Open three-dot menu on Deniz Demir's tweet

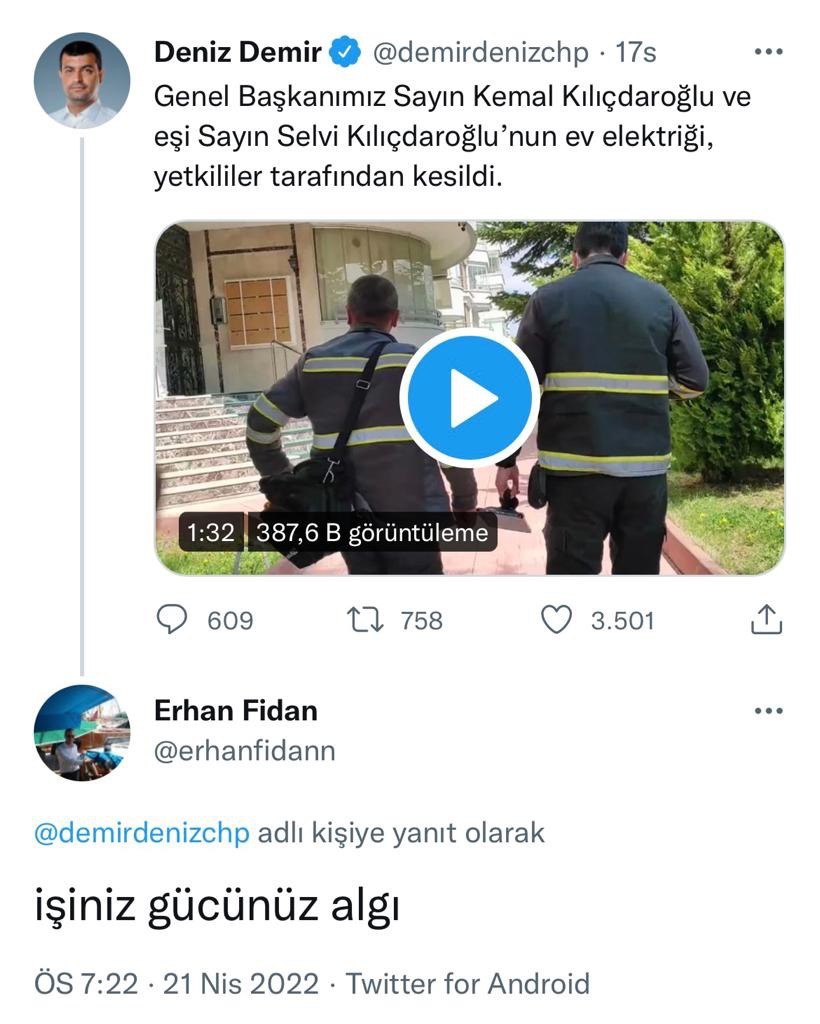[x=768, y=52]
